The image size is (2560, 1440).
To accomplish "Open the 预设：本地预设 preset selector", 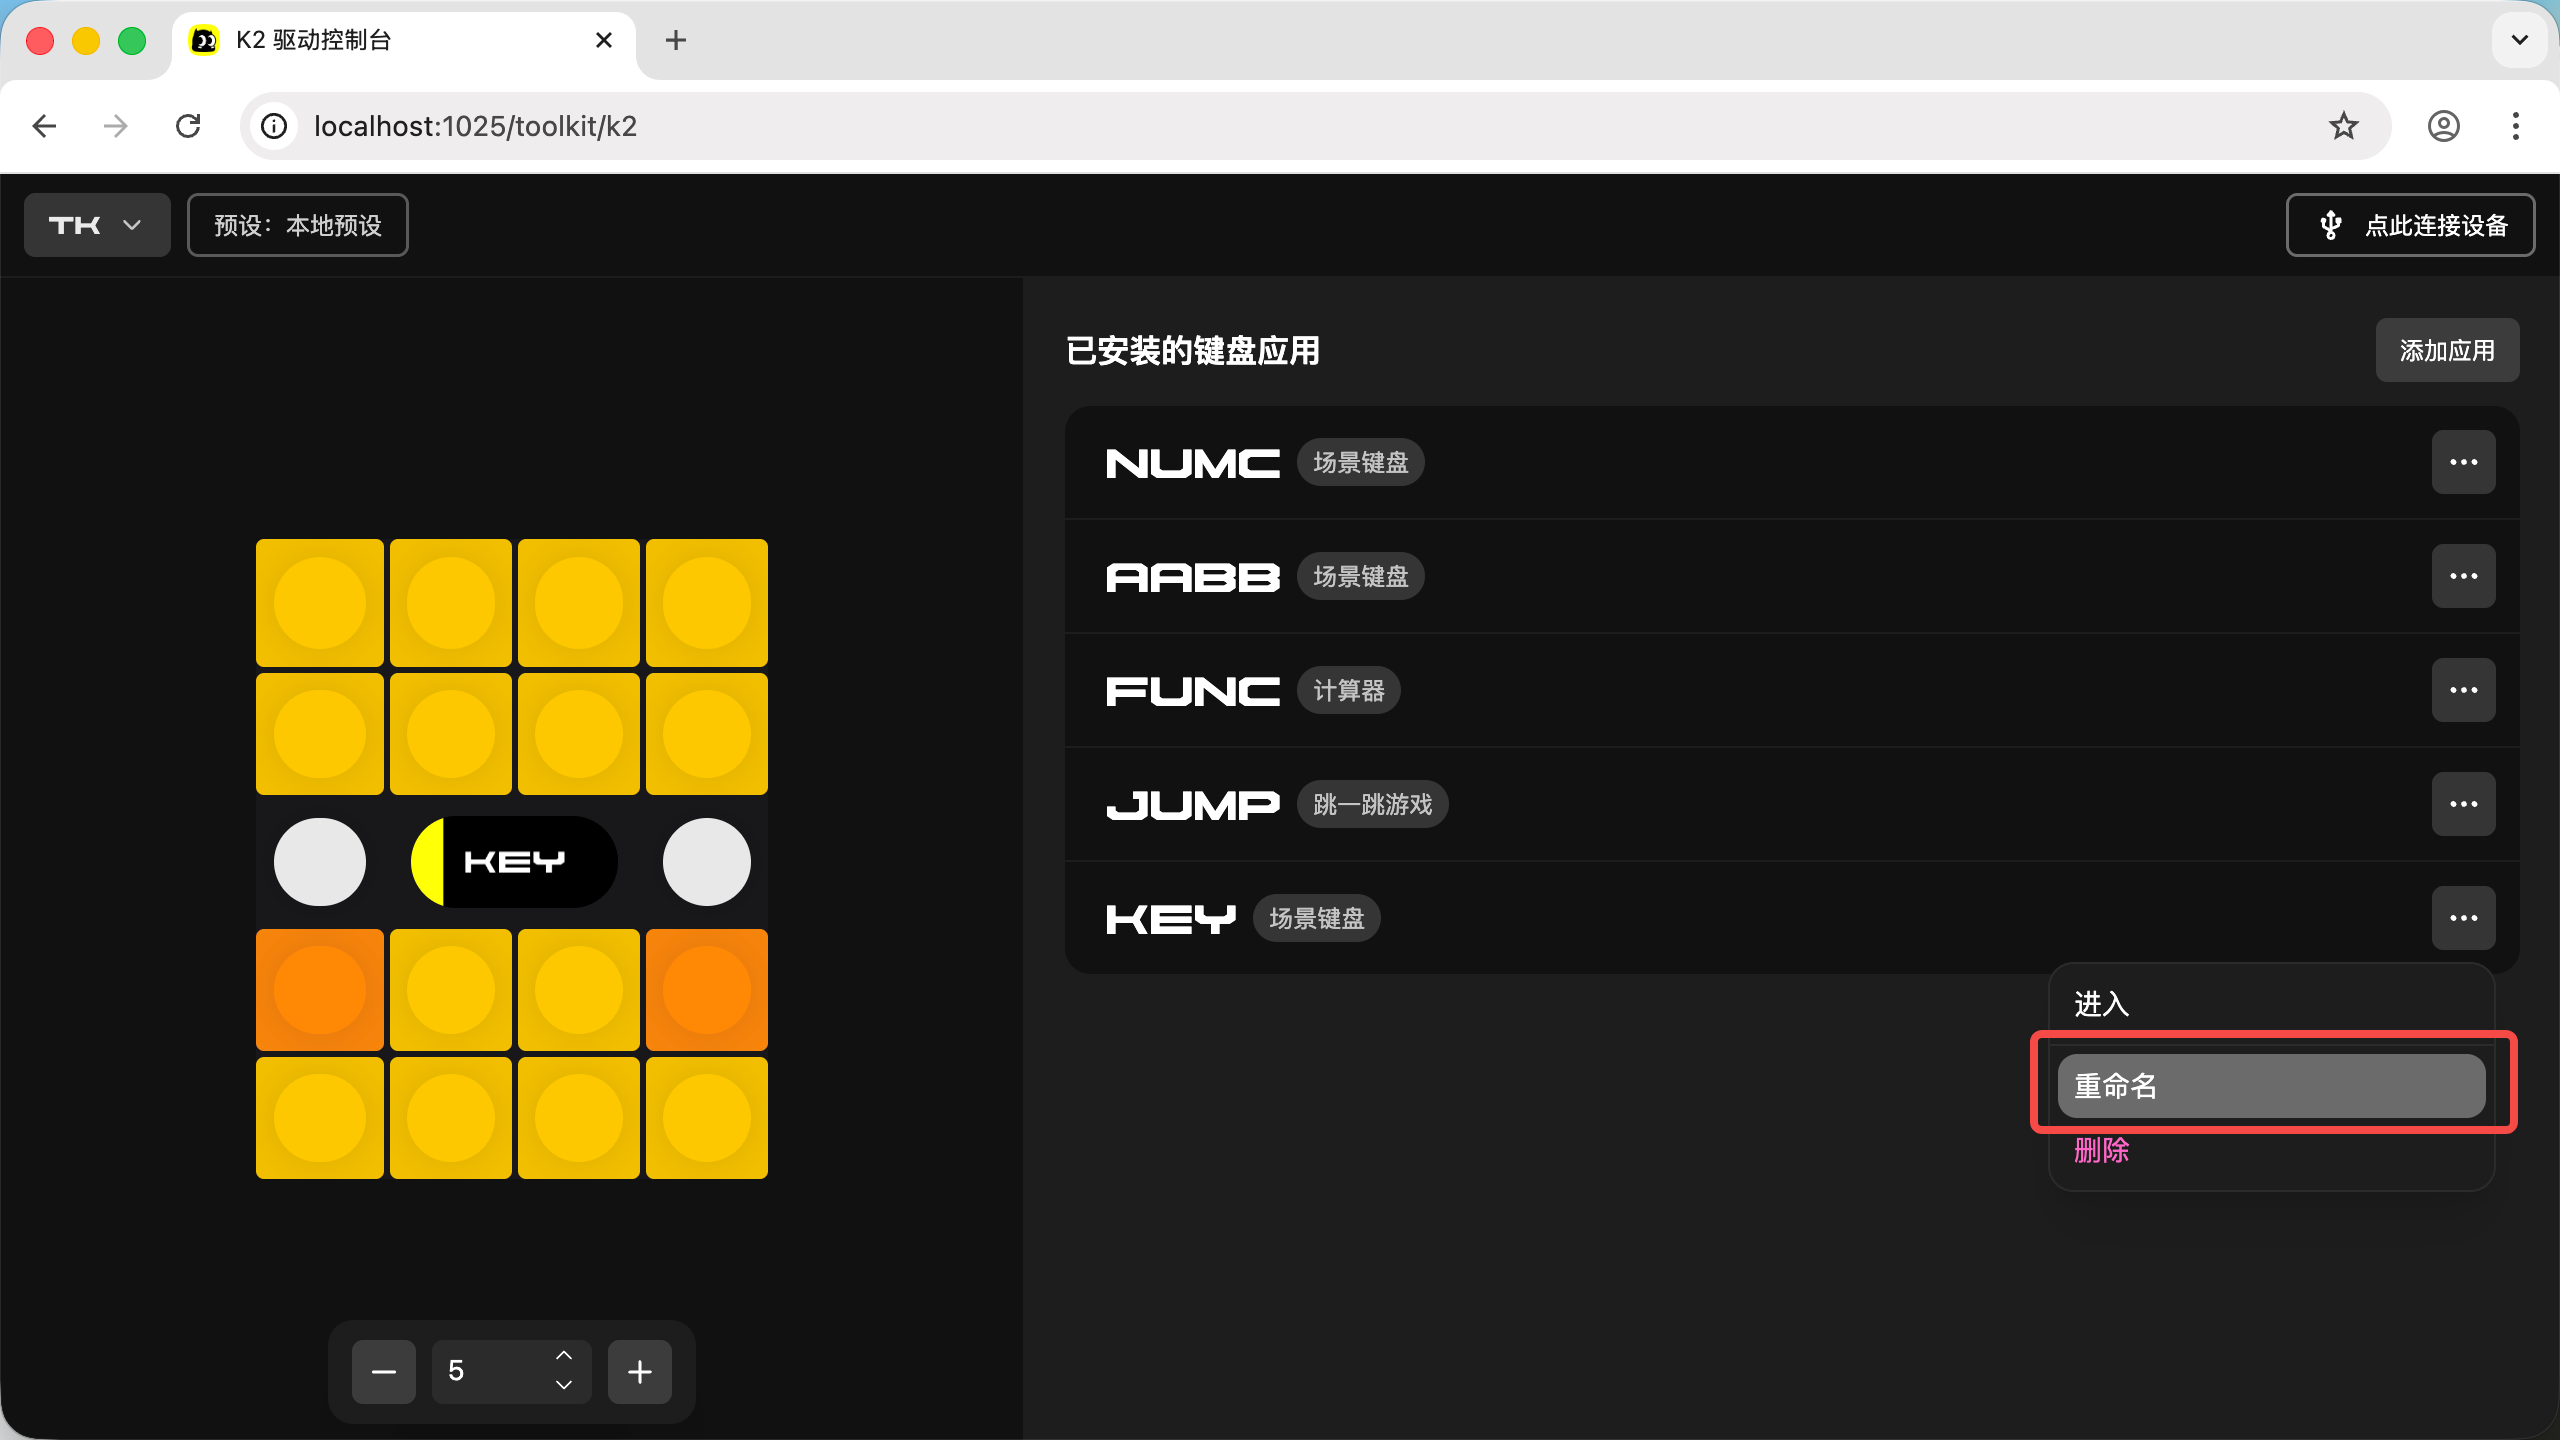I will 298,225.
